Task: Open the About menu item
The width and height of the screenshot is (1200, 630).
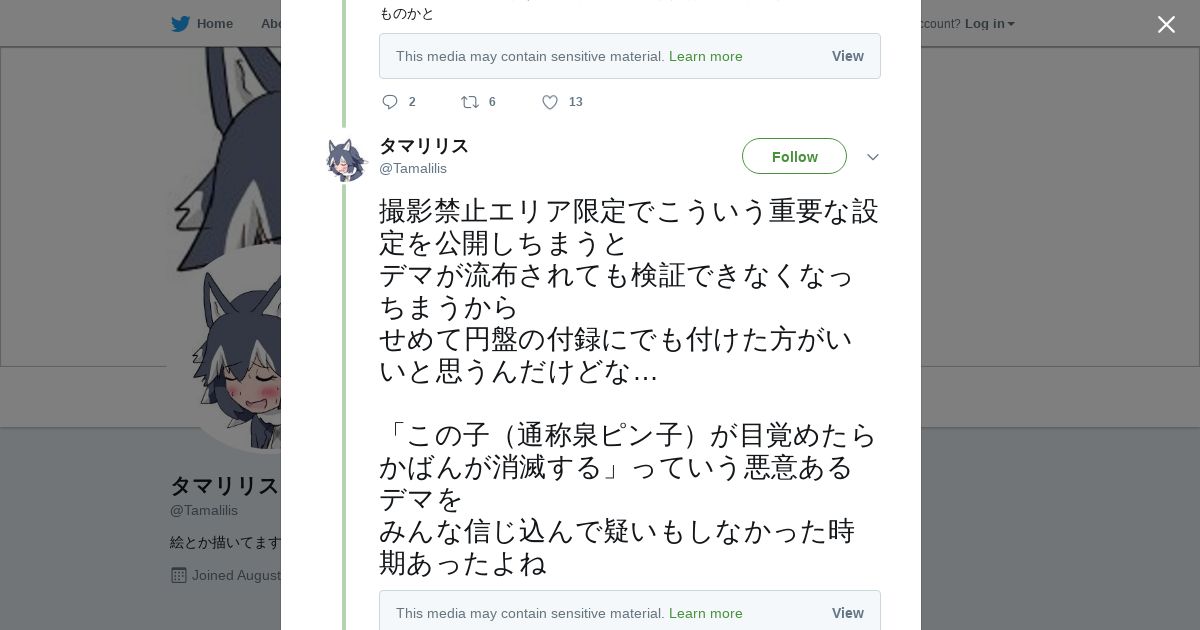Action: (x=270, y=24)
